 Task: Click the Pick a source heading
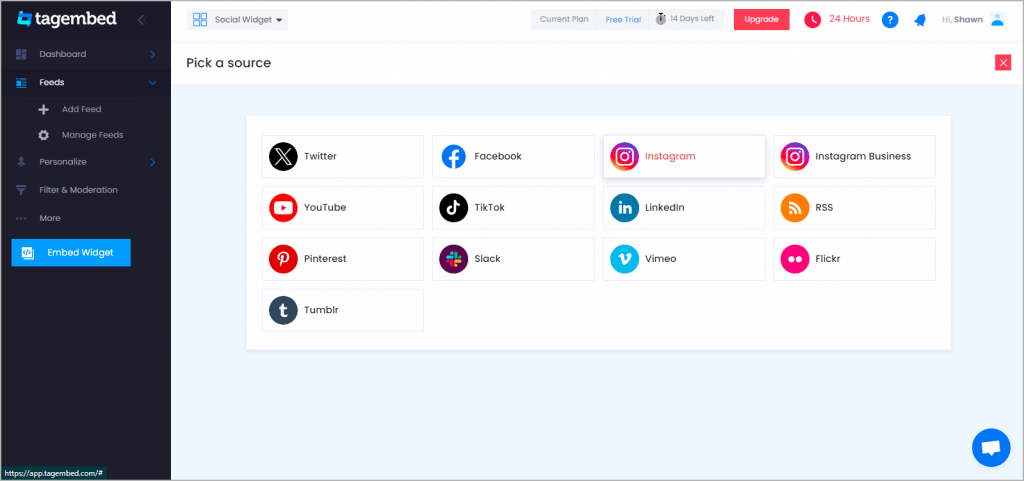coord(229,63)
